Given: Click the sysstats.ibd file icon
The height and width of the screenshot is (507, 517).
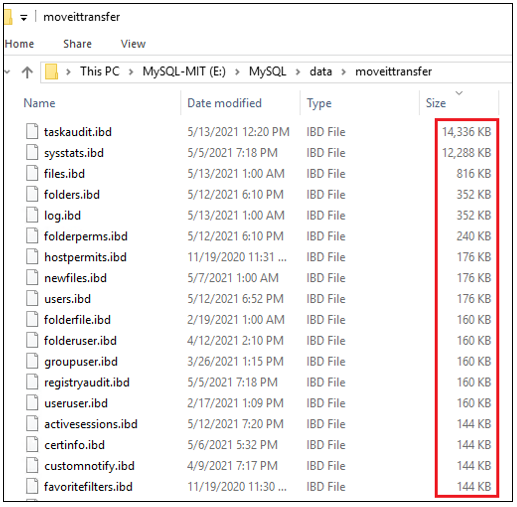Looking at the screenshot, I should point(32,152).
